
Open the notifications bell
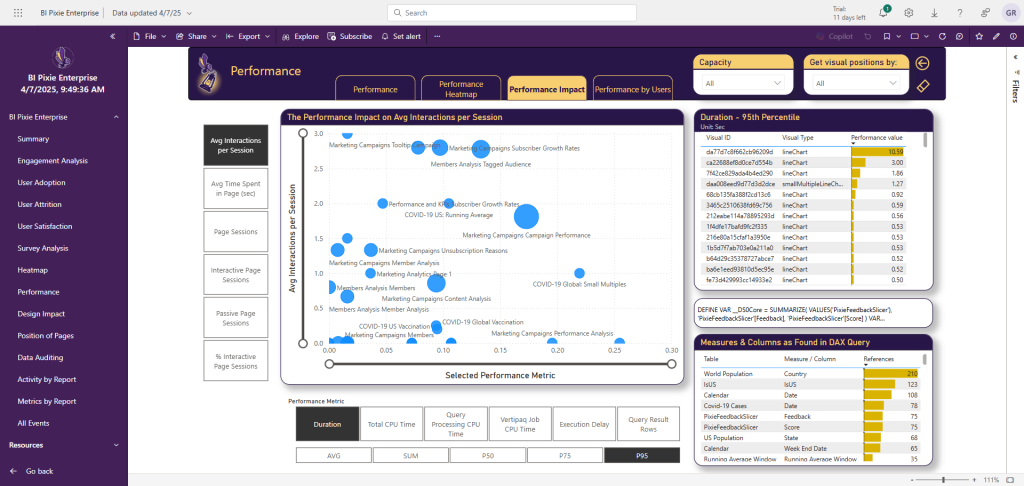coord(885,12)
